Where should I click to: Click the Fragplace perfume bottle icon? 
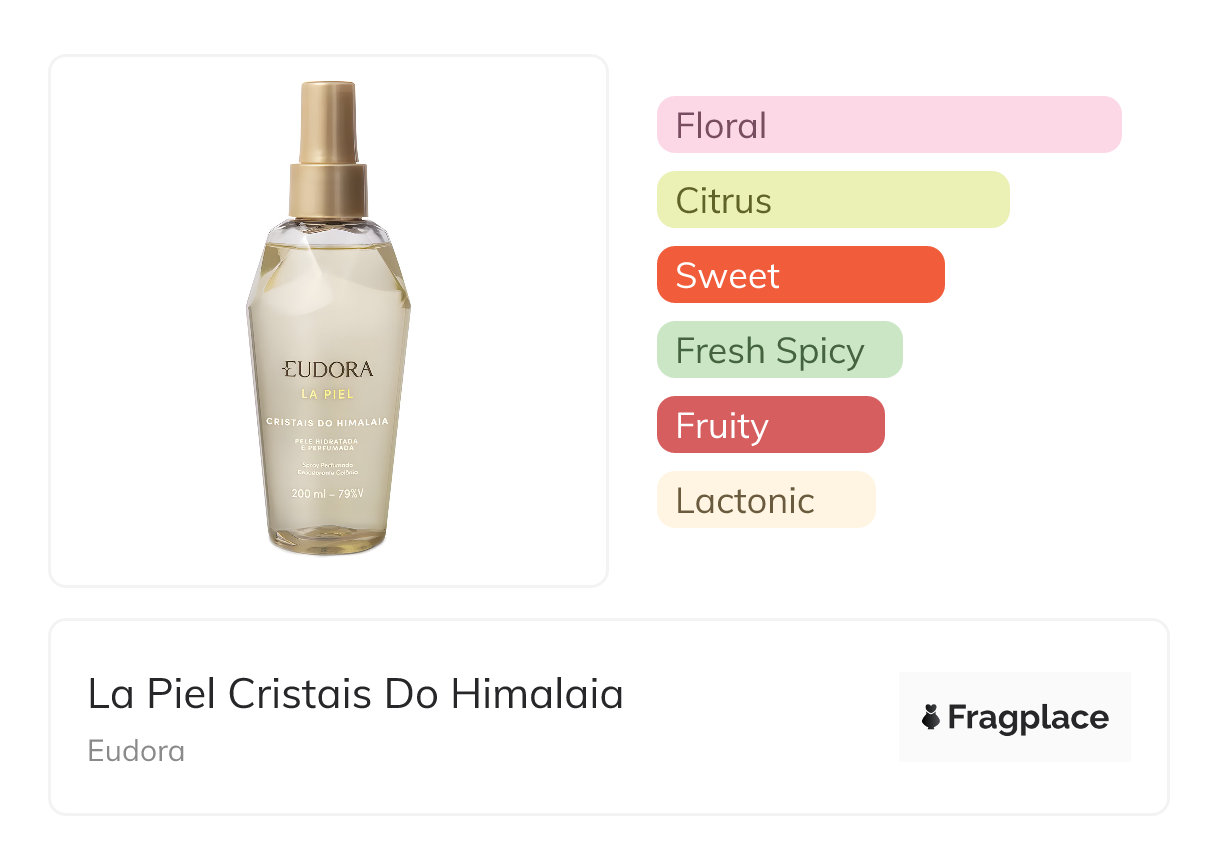point(931,717)
